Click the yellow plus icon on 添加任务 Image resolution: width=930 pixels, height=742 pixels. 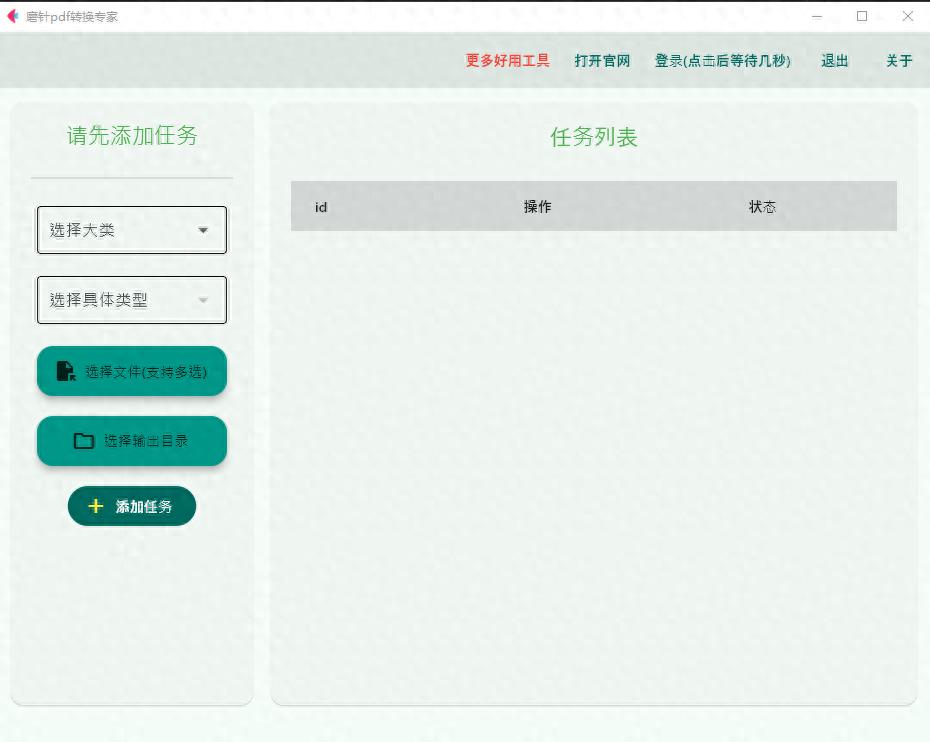pyautogui.click(x=95, y=505)
